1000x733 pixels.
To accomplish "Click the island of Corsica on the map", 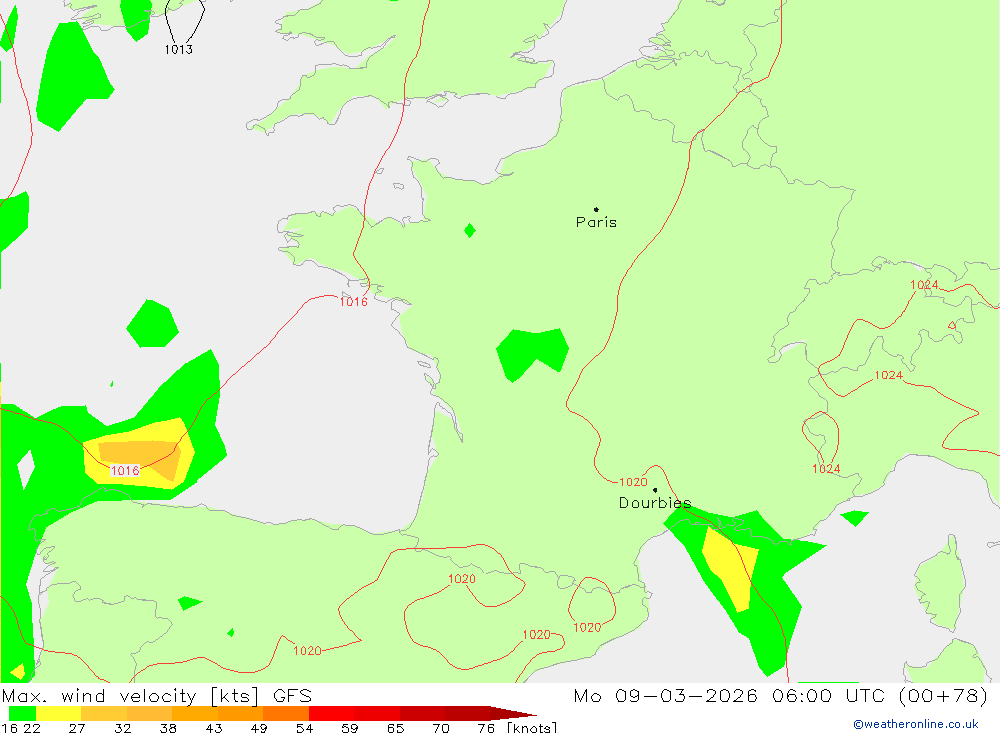I will pyautogui.click(x=941, y=584).
